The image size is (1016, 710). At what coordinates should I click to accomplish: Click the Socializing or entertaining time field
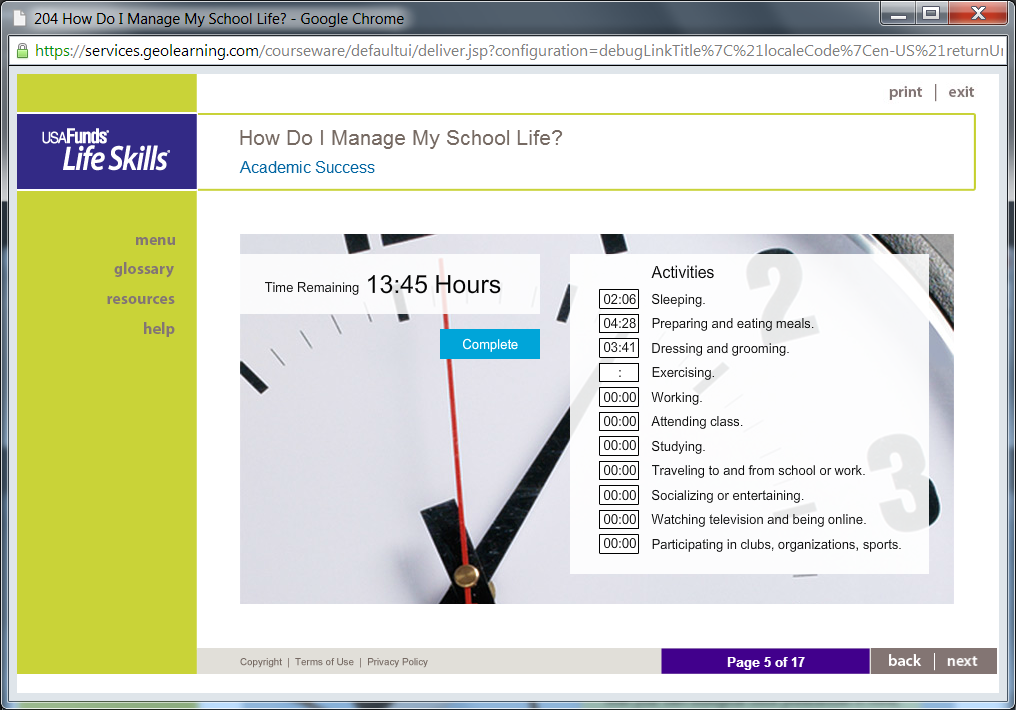point(619,495)
